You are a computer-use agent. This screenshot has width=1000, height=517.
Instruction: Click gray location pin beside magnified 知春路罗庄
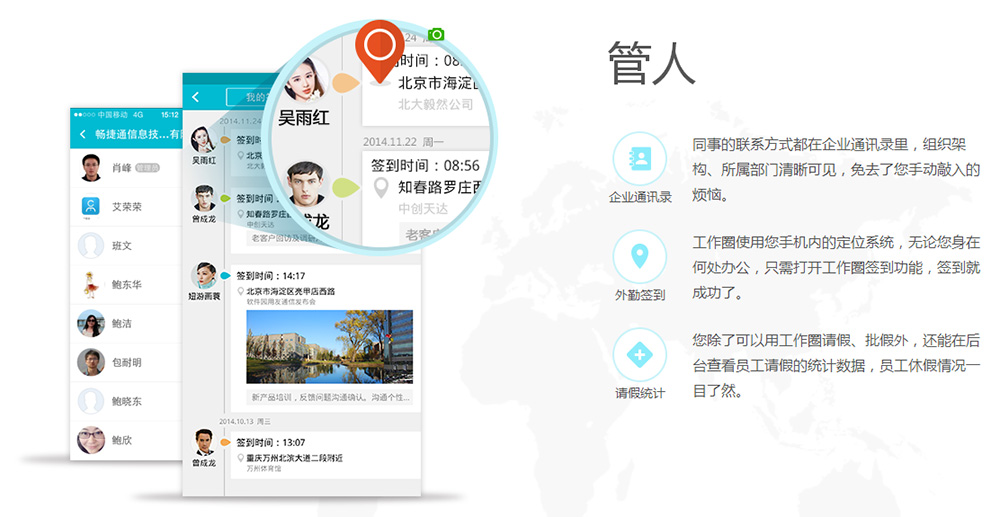tap(380, 188)
